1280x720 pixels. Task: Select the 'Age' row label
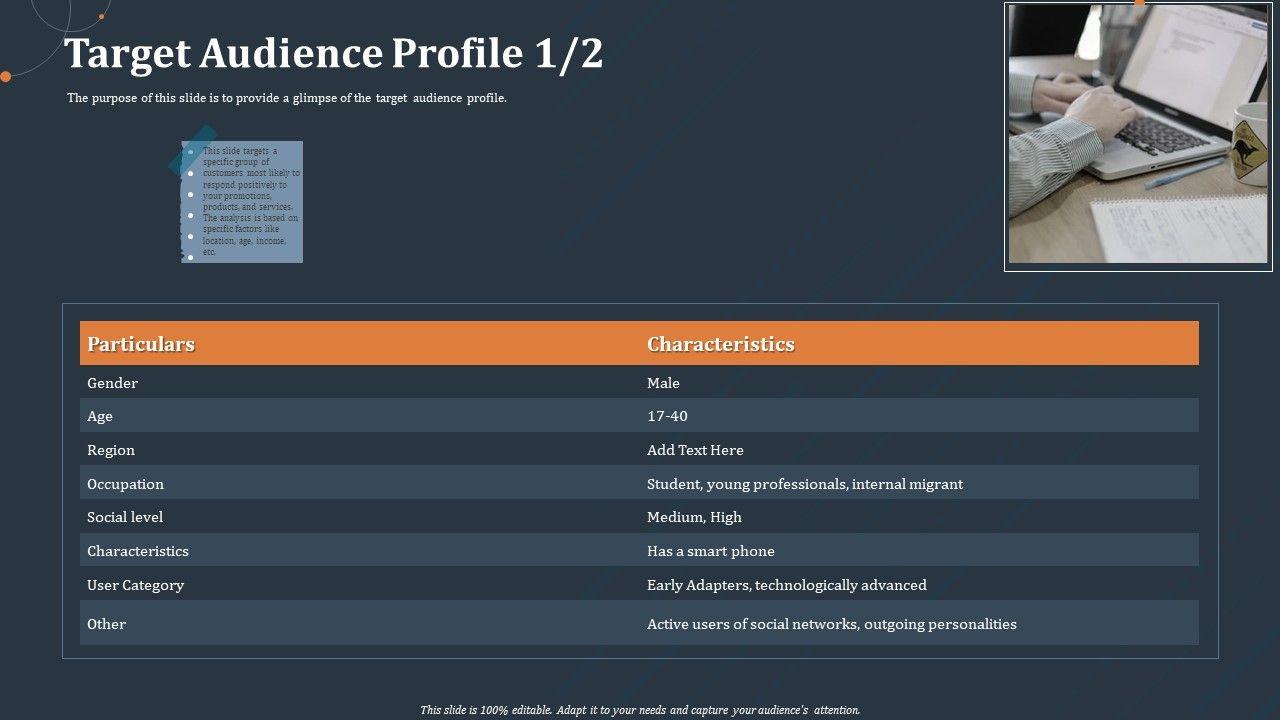pyautogui.click(x=100, y=416)
